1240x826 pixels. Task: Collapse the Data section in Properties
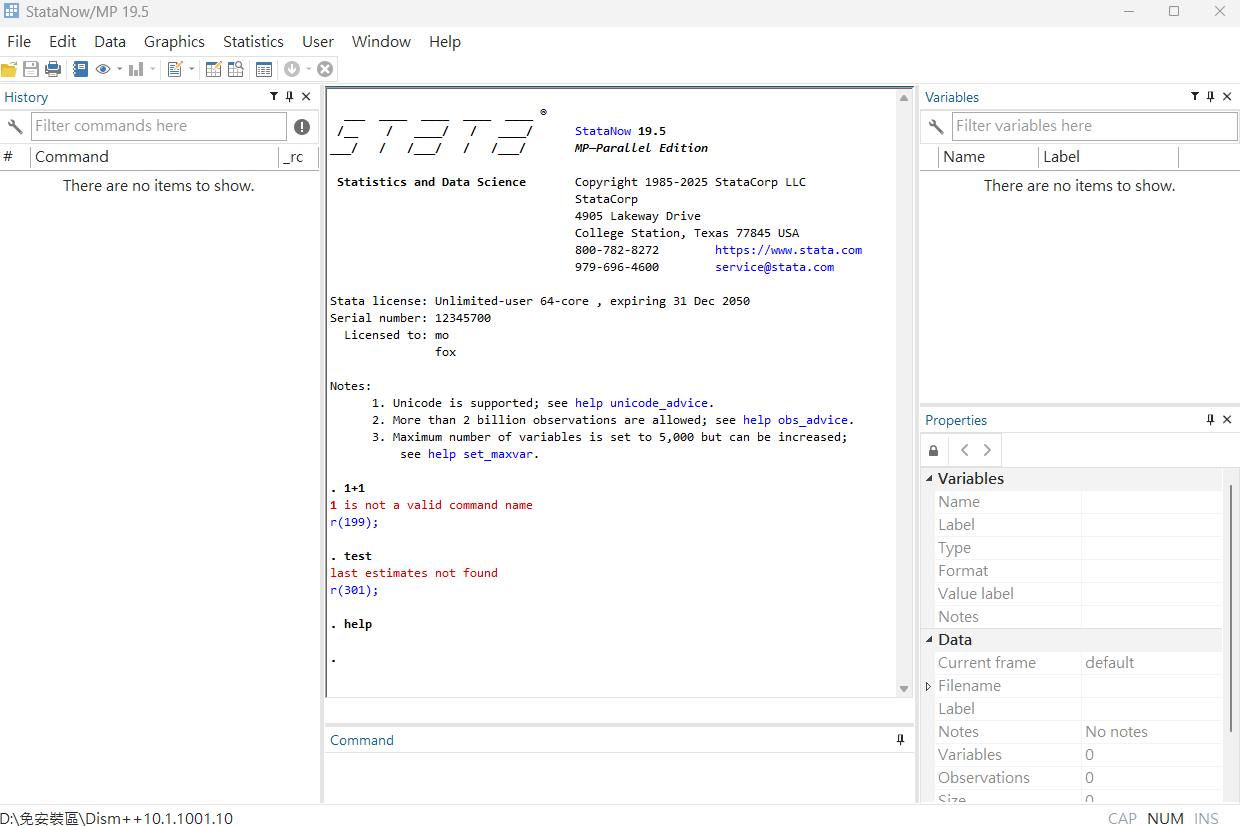click(929, 640)
